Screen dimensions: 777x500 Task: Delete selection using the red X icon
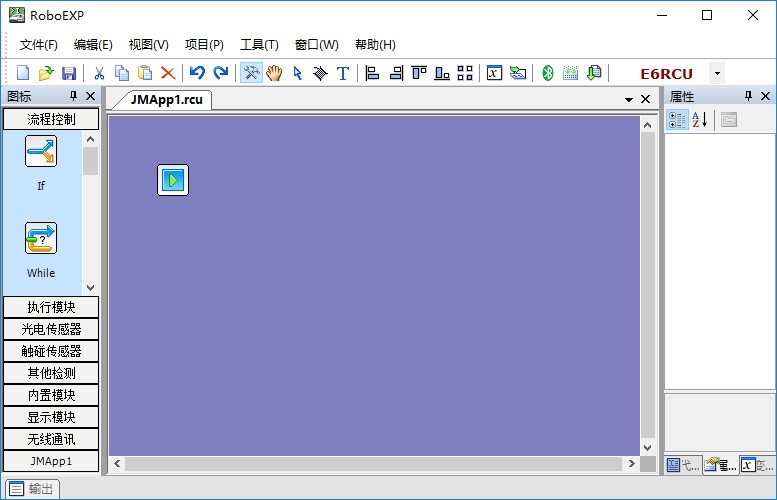[168, 73]
